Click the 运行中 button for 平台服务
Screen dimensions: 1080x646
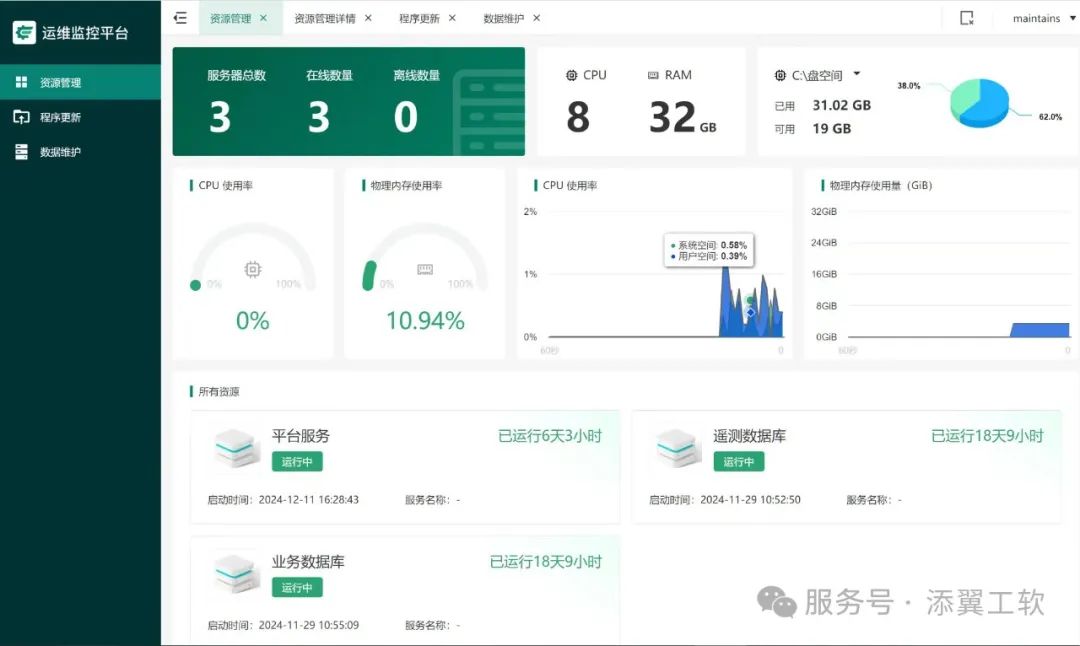297,462
